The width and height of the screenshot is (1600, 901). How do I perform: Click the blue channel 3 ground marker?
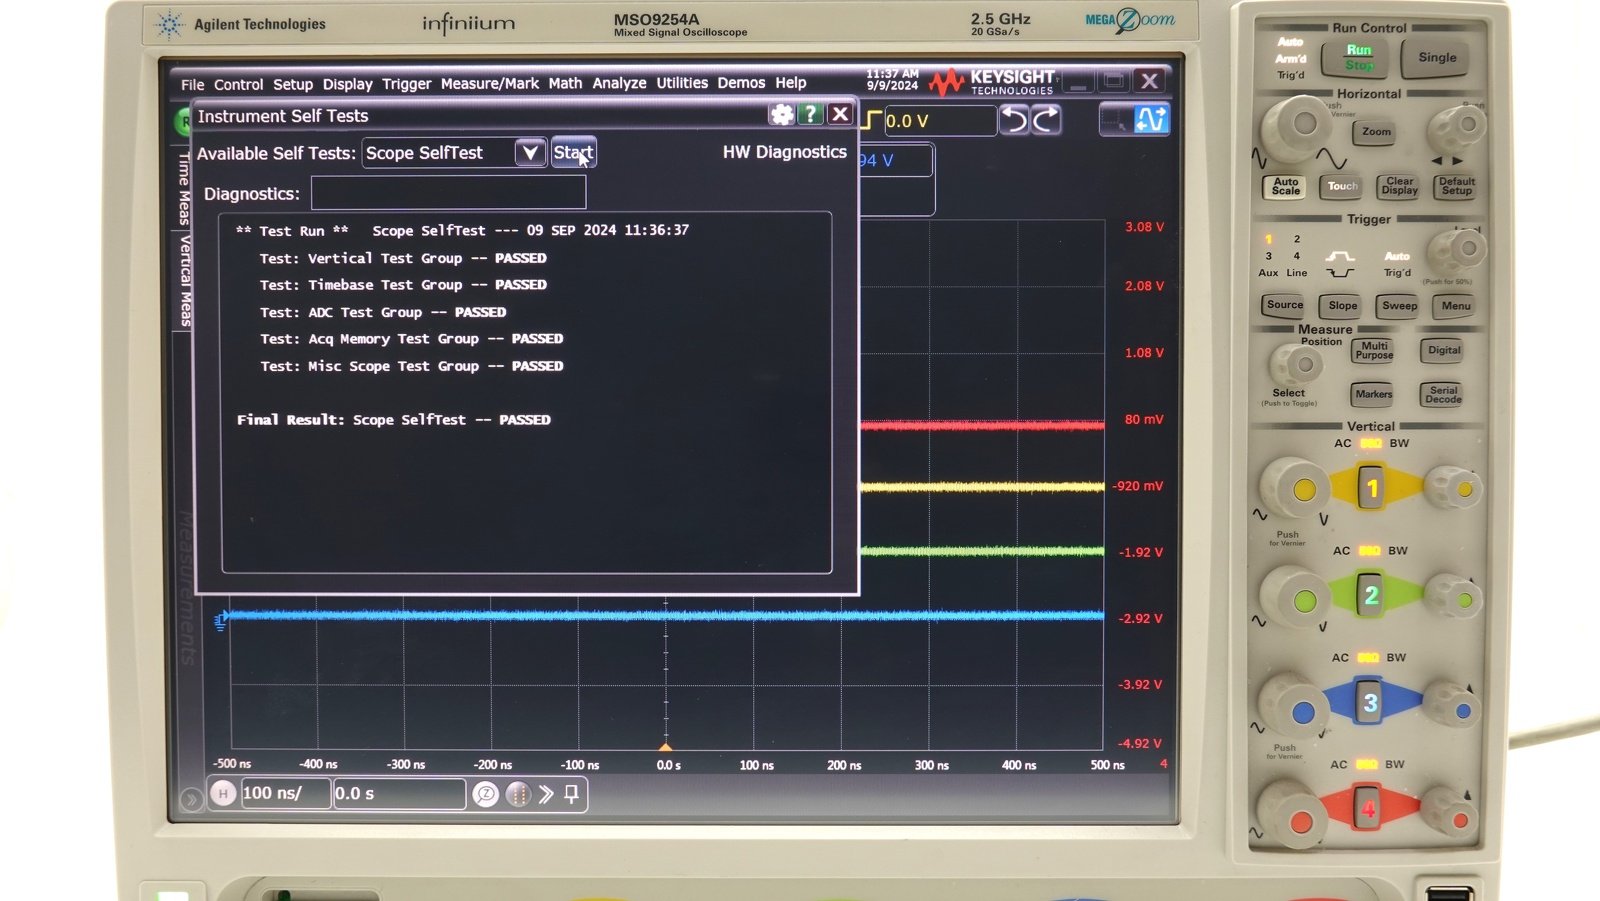click(221, 621)
